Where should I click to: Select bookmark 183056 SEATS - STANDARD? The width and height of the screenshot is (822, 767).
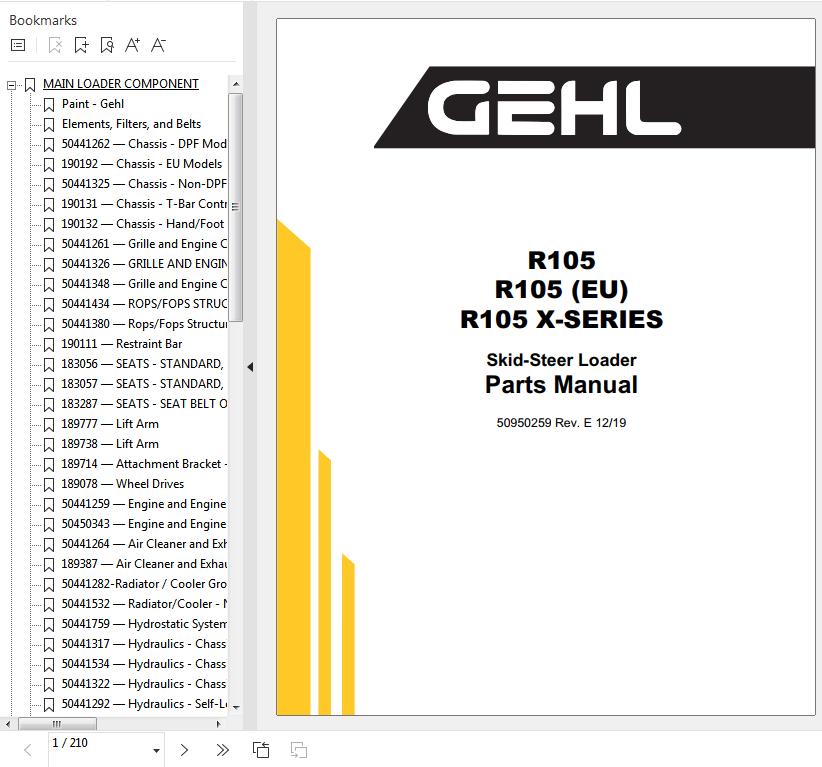pos(143,364)
